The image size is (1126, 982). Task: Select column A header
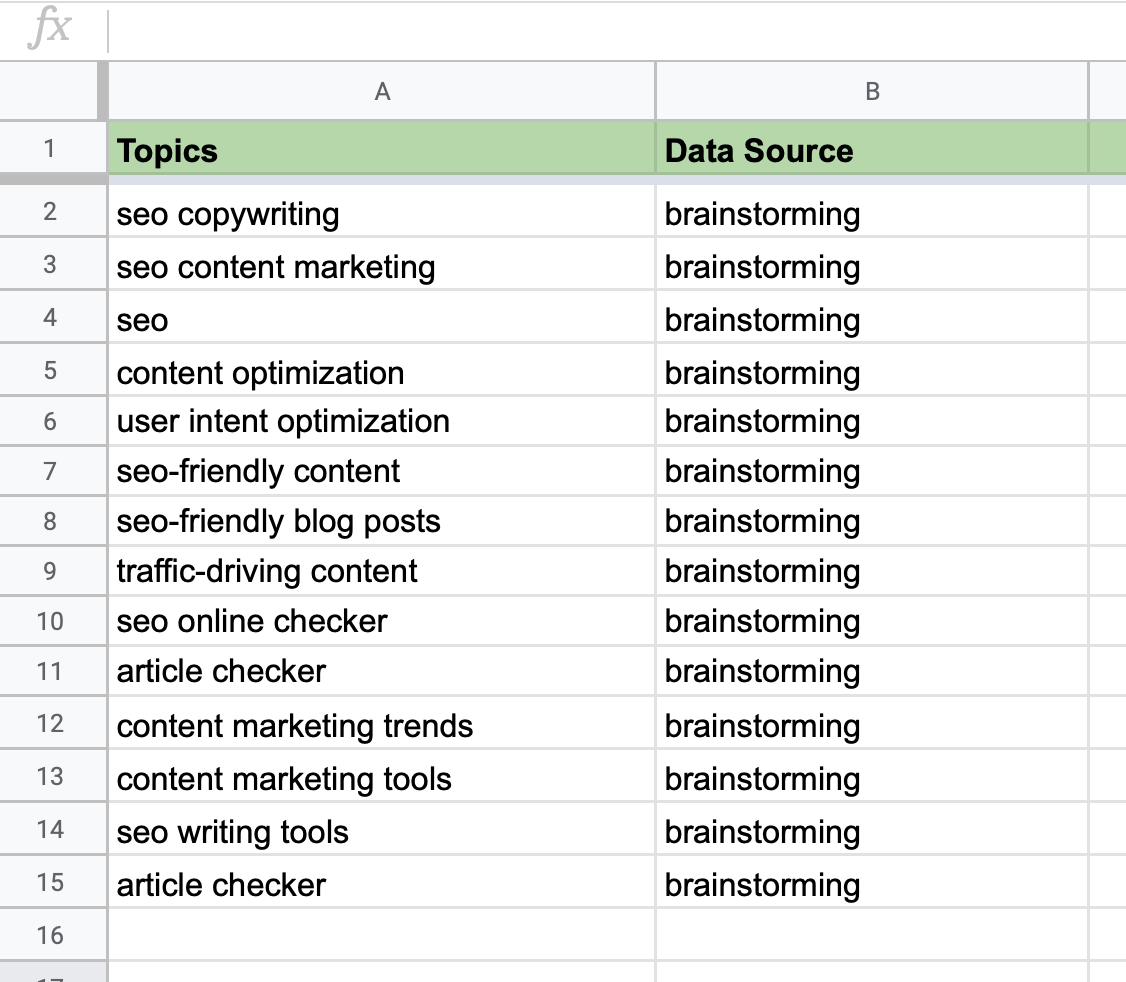click(382, 91)
